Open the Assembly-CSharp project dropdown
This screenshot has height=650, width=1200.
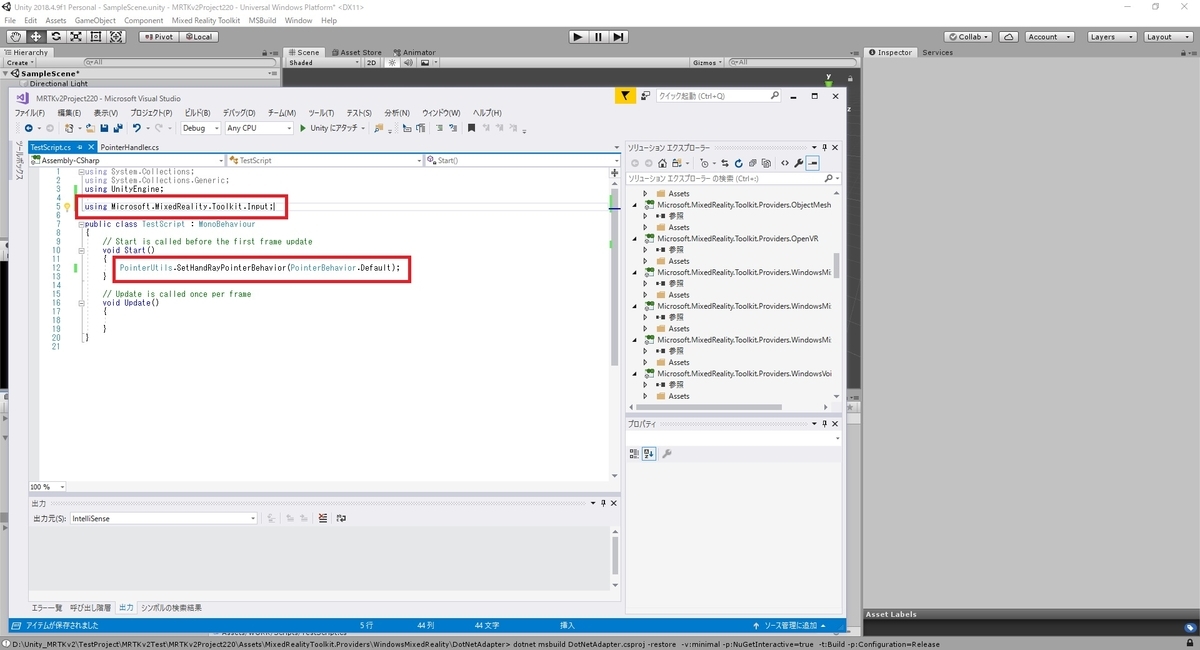pyautogui.click(x=126, y=160)
